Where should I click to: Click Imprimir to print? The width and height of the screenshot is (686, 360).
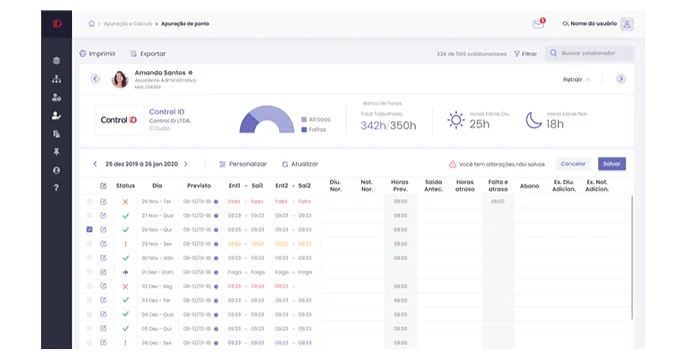(x=98, y=54)
